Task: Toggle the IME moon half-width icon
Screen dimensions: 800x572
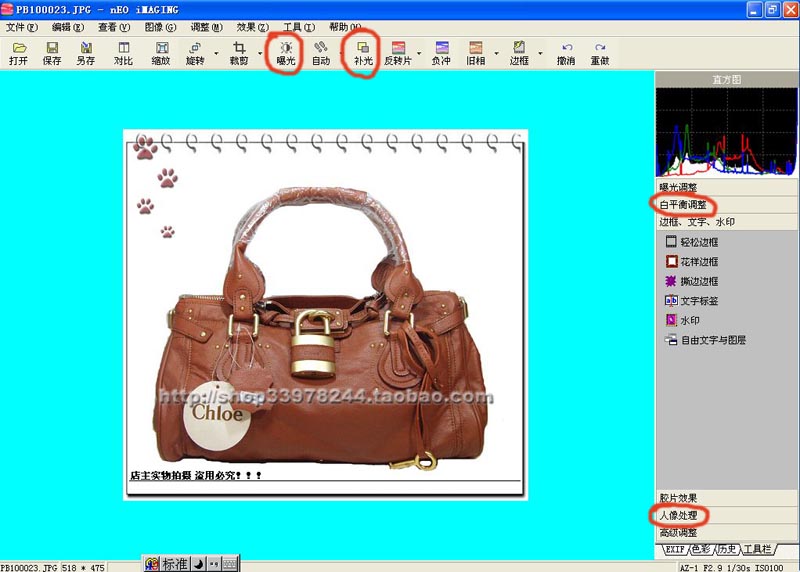Action: coord(198,564)
